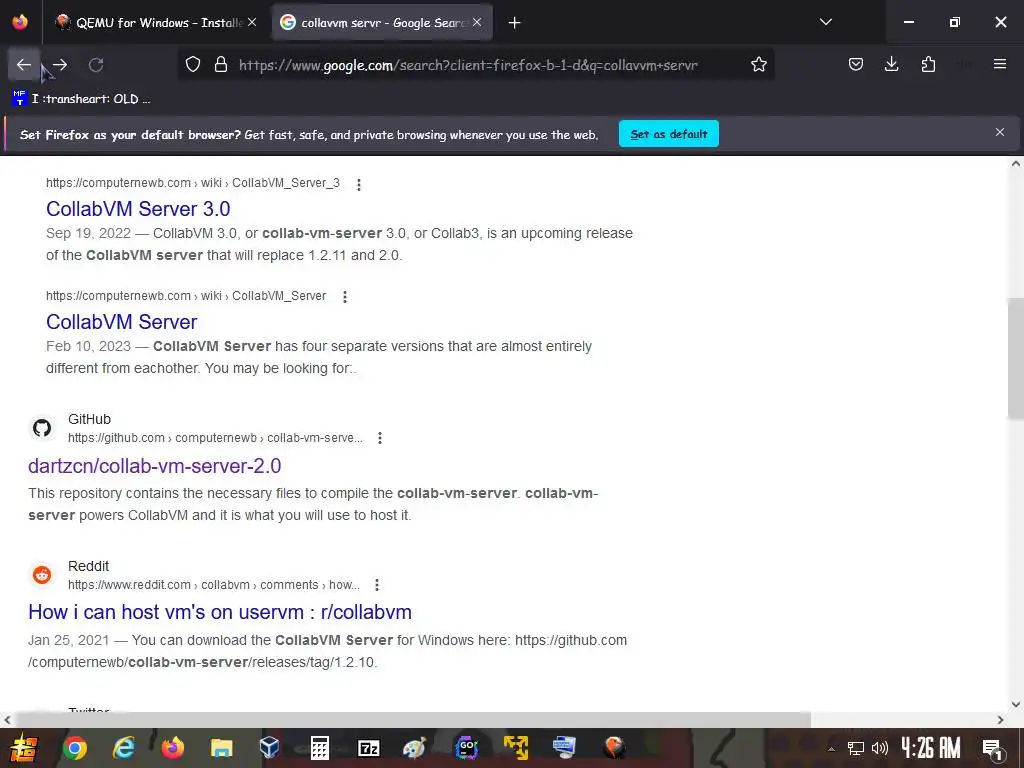Open dartzcn/collab-vm-server-2.0 GitHub result
The height and width of the screenshot is (768, 1024).
pyautogui.click(x=155, y=466)
